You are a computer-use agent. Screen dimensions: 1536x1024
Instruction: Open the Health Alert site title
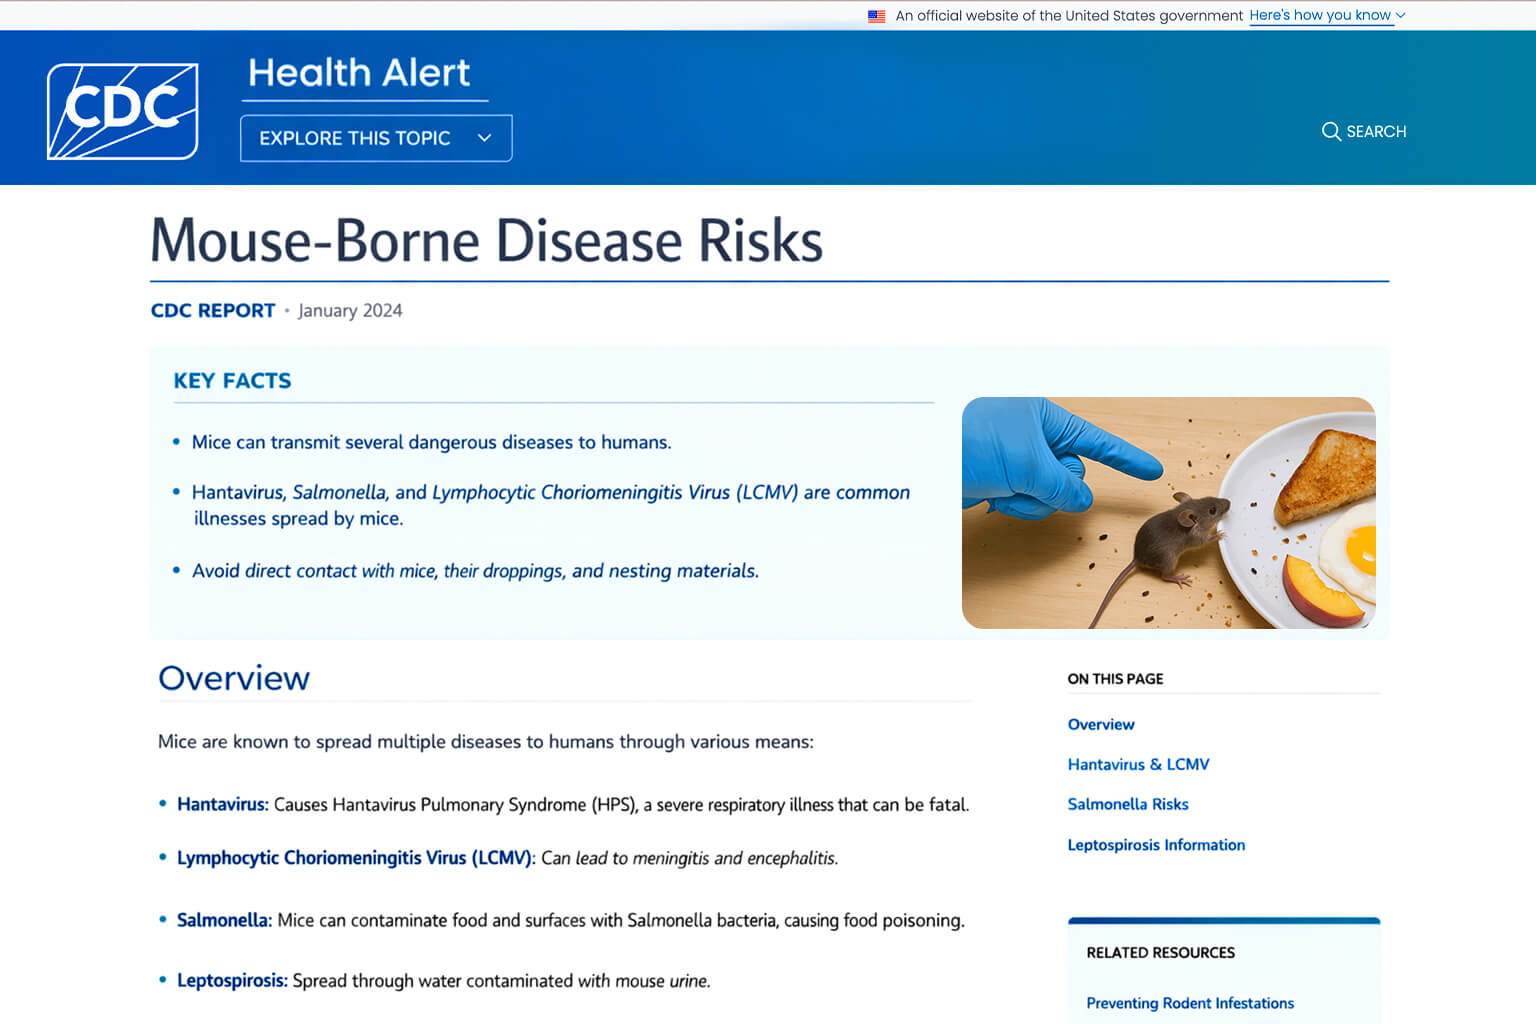(x=359, y=73)
